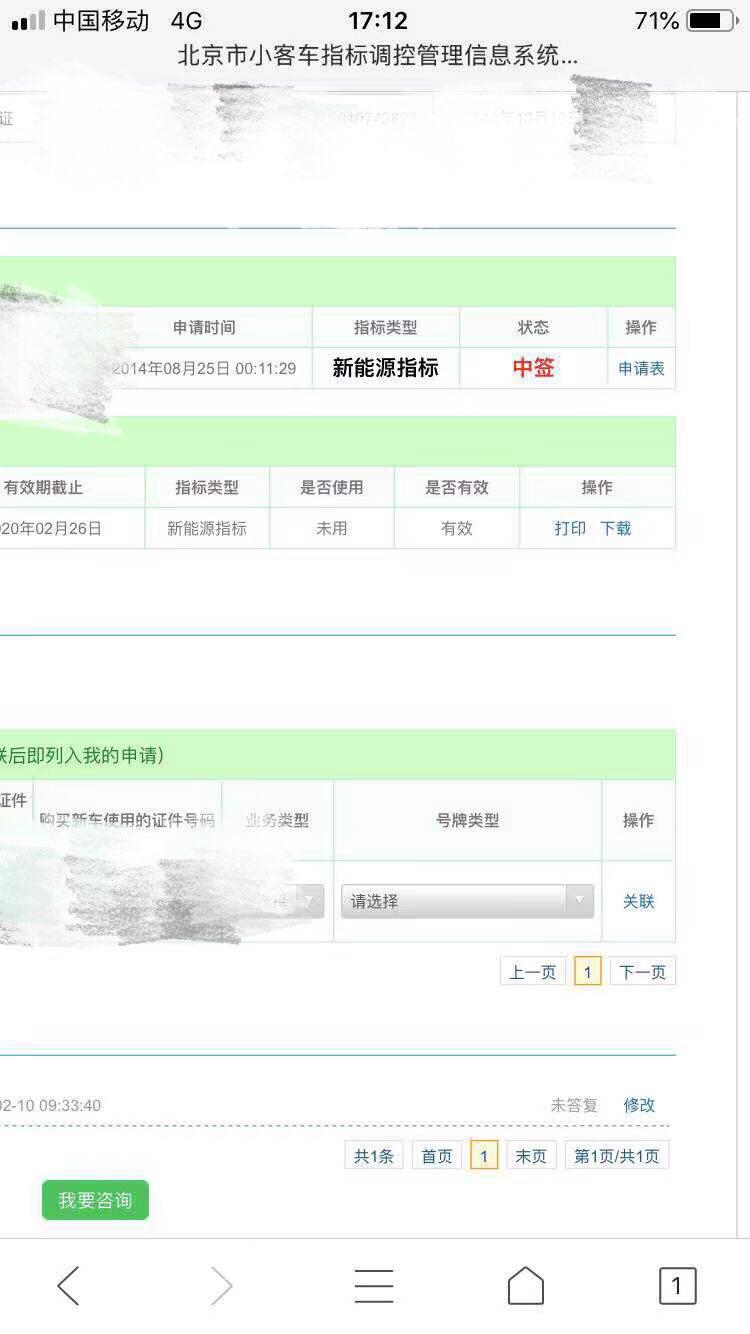
Task: Click the 号牌类型 column header
Action: coord(468,821)
